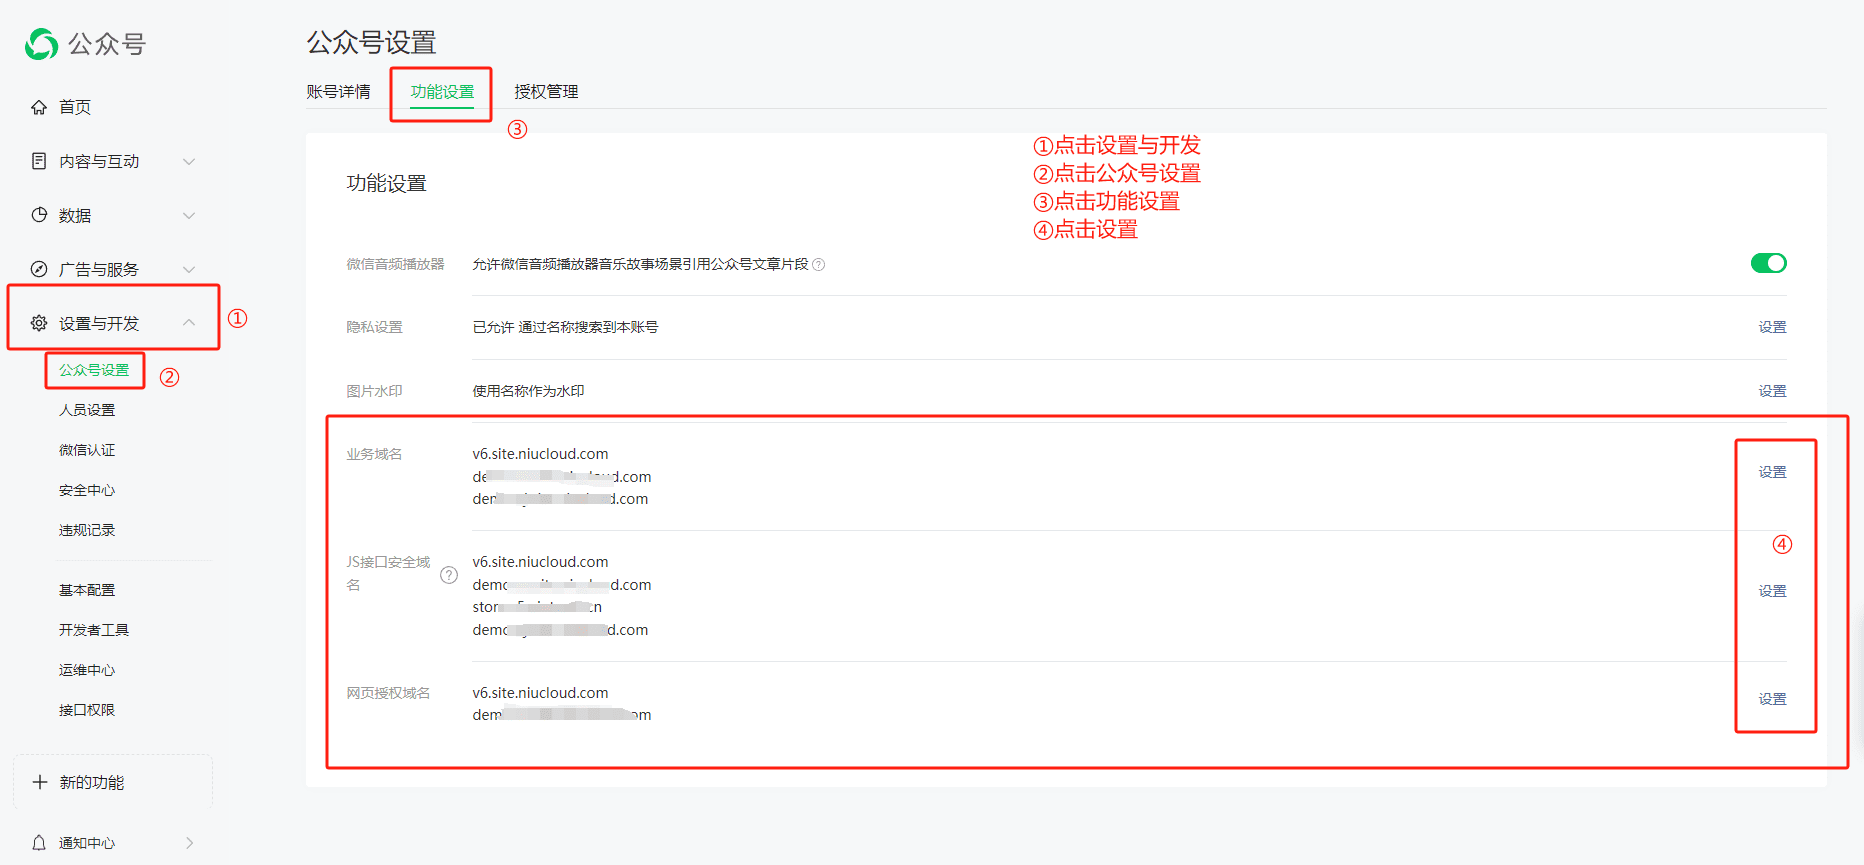Click the 设置与开发 gear icon
Viewport: 1864px width, 865px height.
tap(39, 323)
